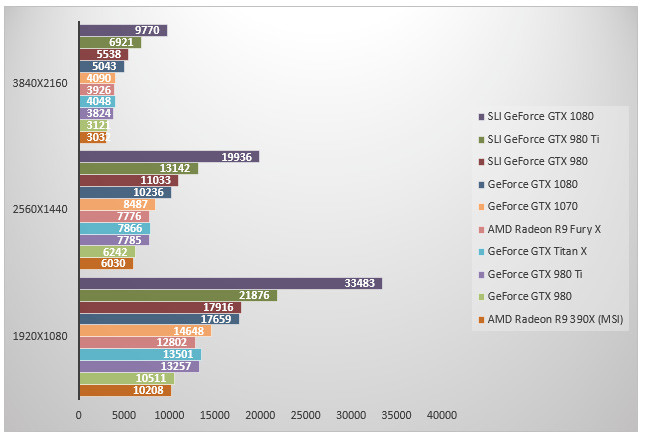This screenshot has width=645, height=438.
Task: Select the GeForce GTX 1070 legend label
Action: pos(533,206)
